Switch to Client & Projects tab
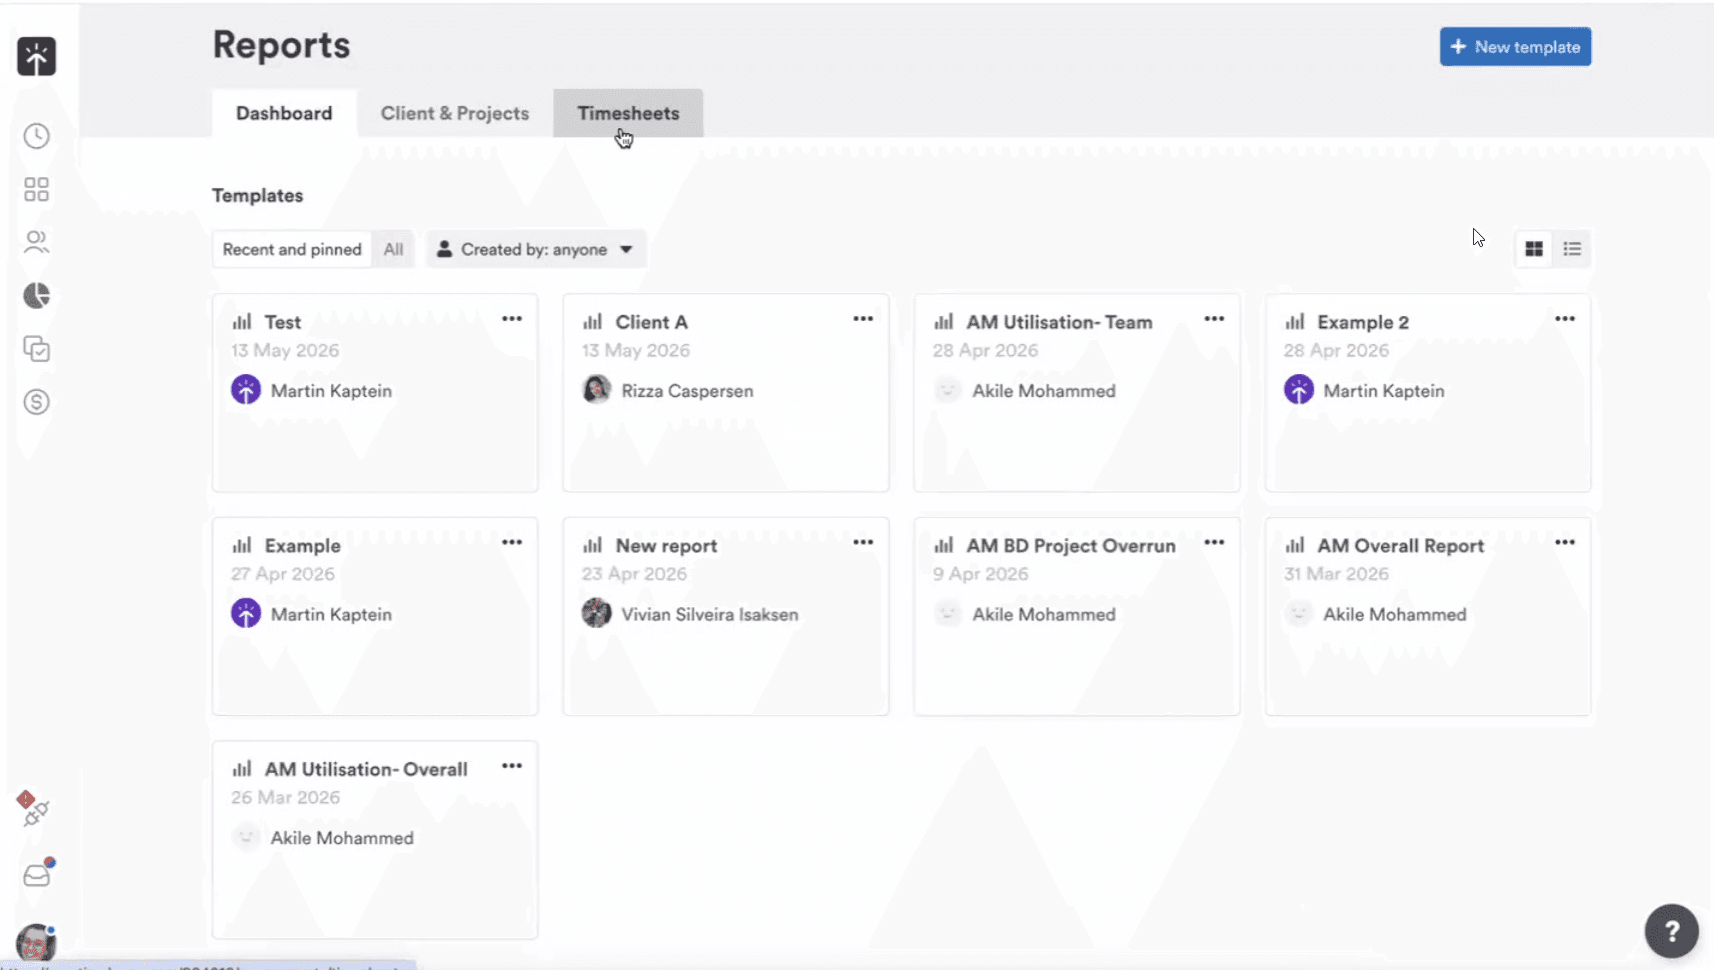This screenshot has height=970, width=1714. [x=455, y=113]
